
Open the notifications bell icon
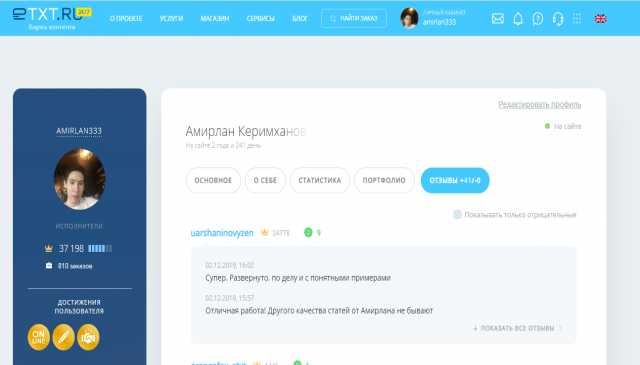pyautogui.click(x=518, y=19)
